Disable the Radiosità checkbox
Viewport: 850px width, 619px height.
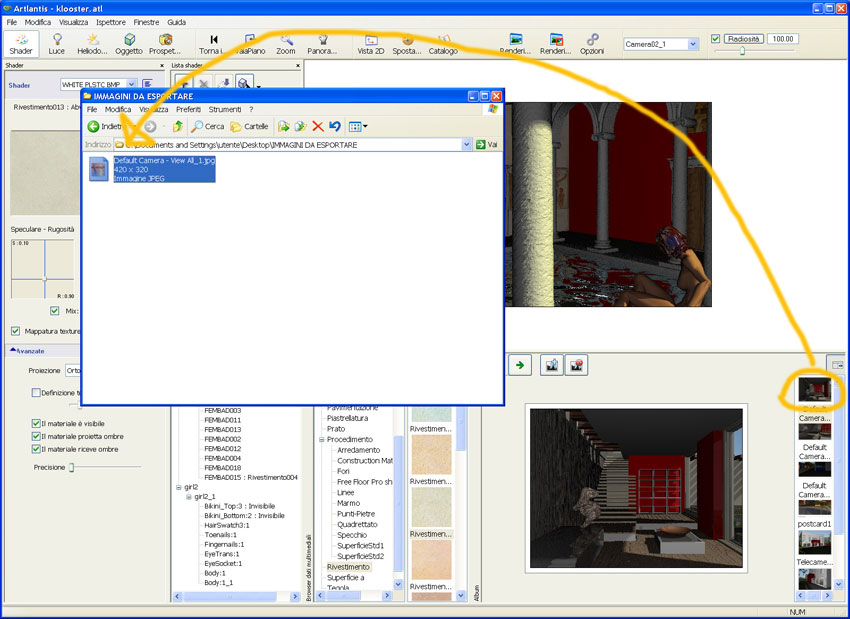716,39
